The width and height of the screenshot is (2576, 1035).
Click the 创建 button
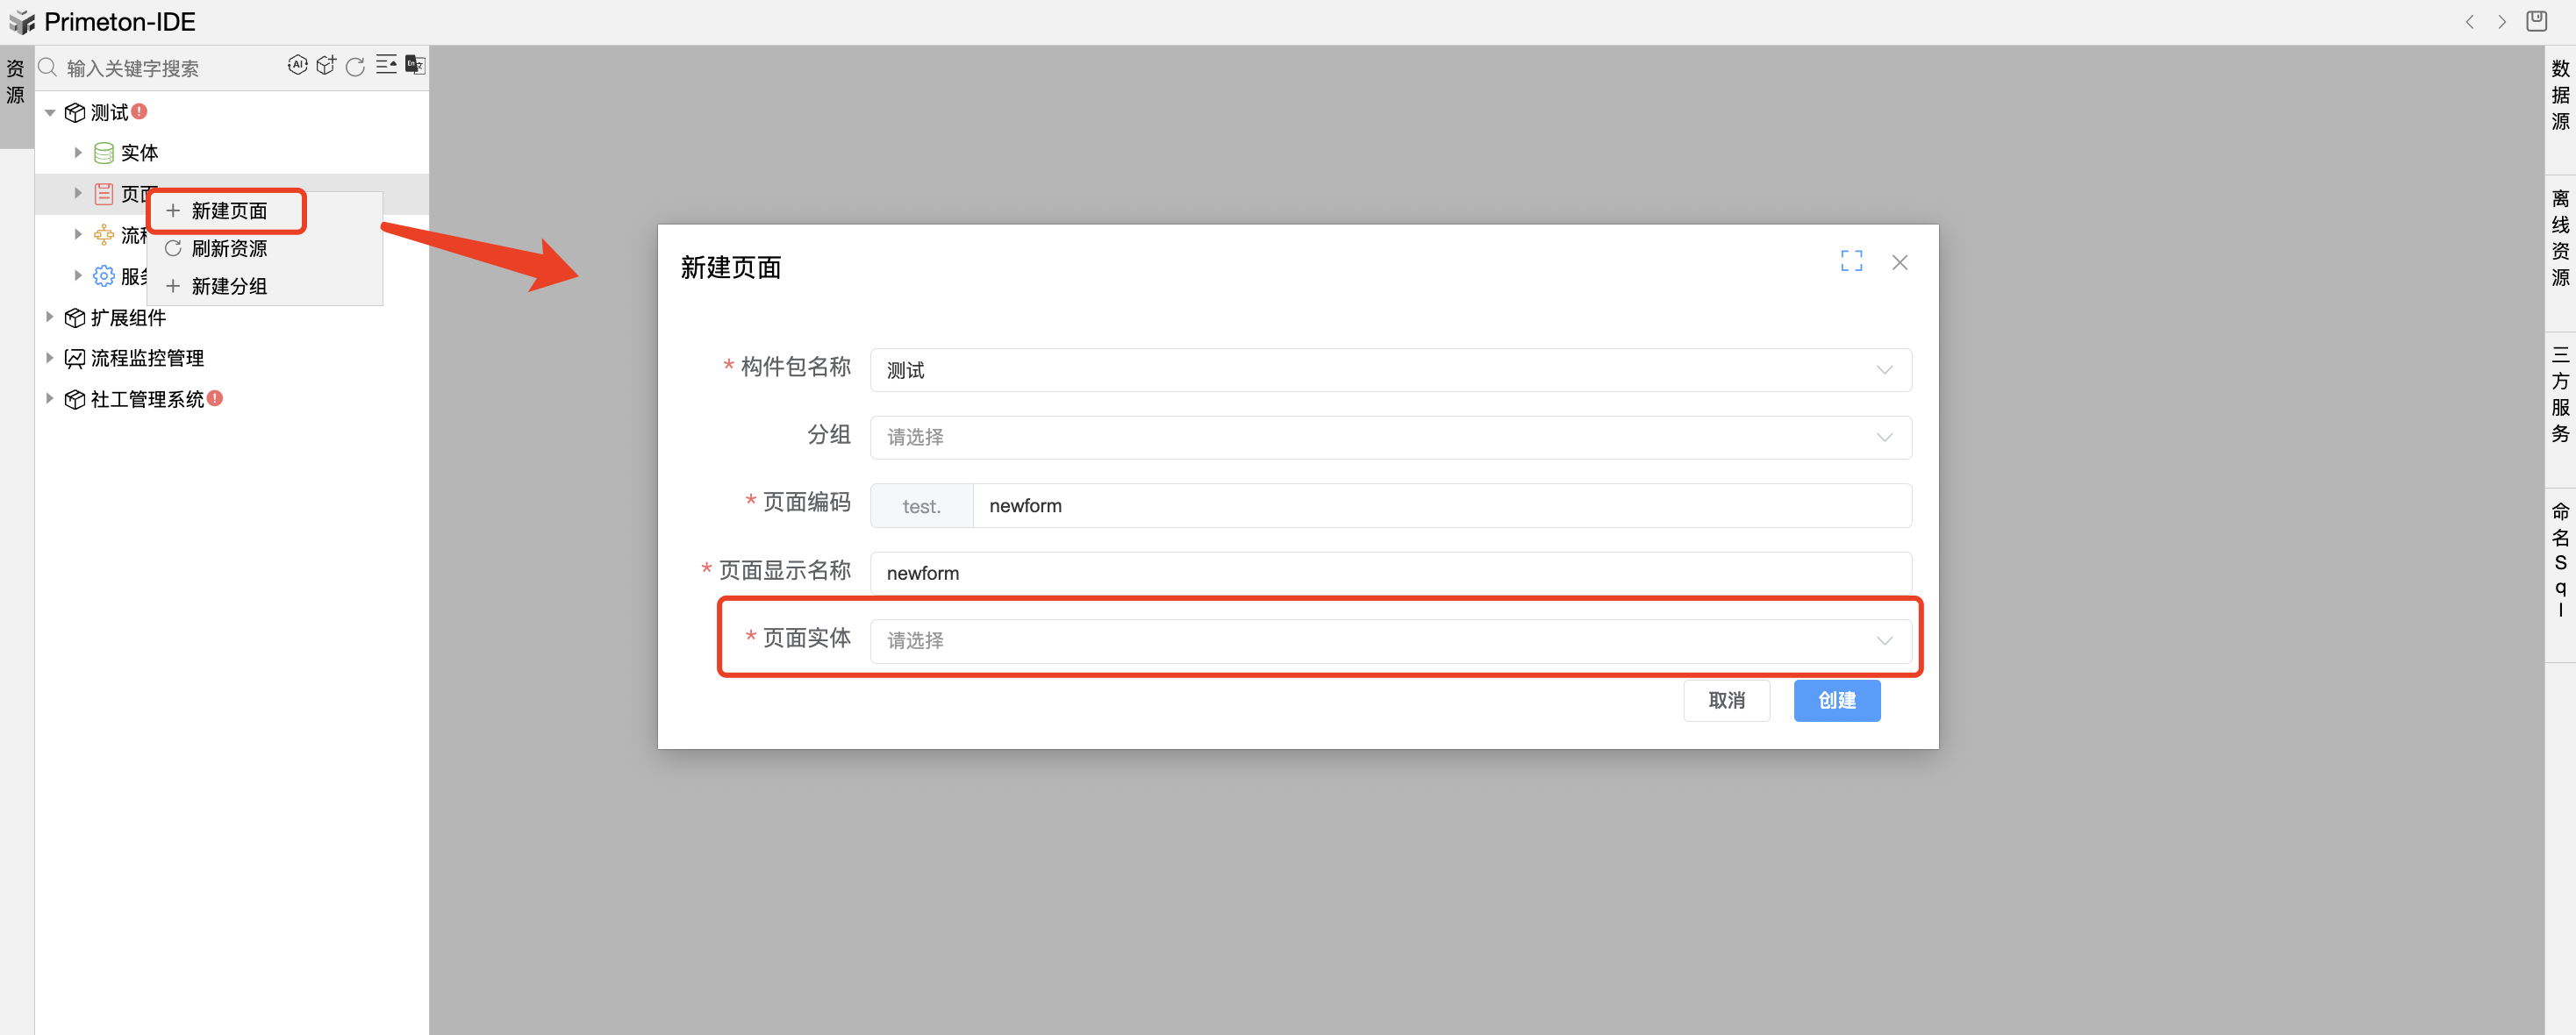tap(1836, 701)
